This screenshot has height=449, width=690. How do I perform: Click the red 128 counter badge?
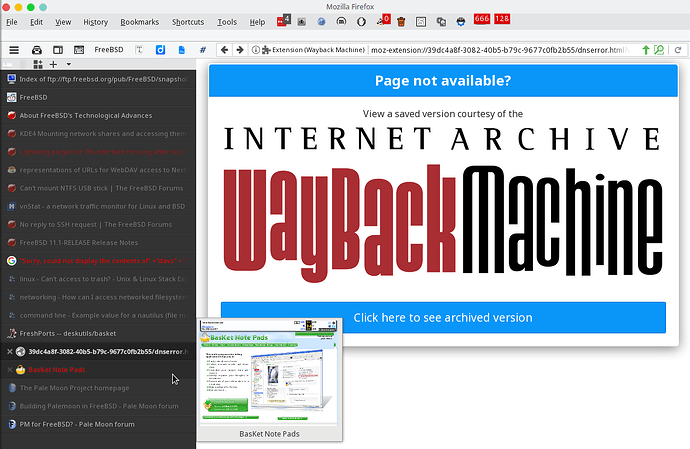pos(502,18)
